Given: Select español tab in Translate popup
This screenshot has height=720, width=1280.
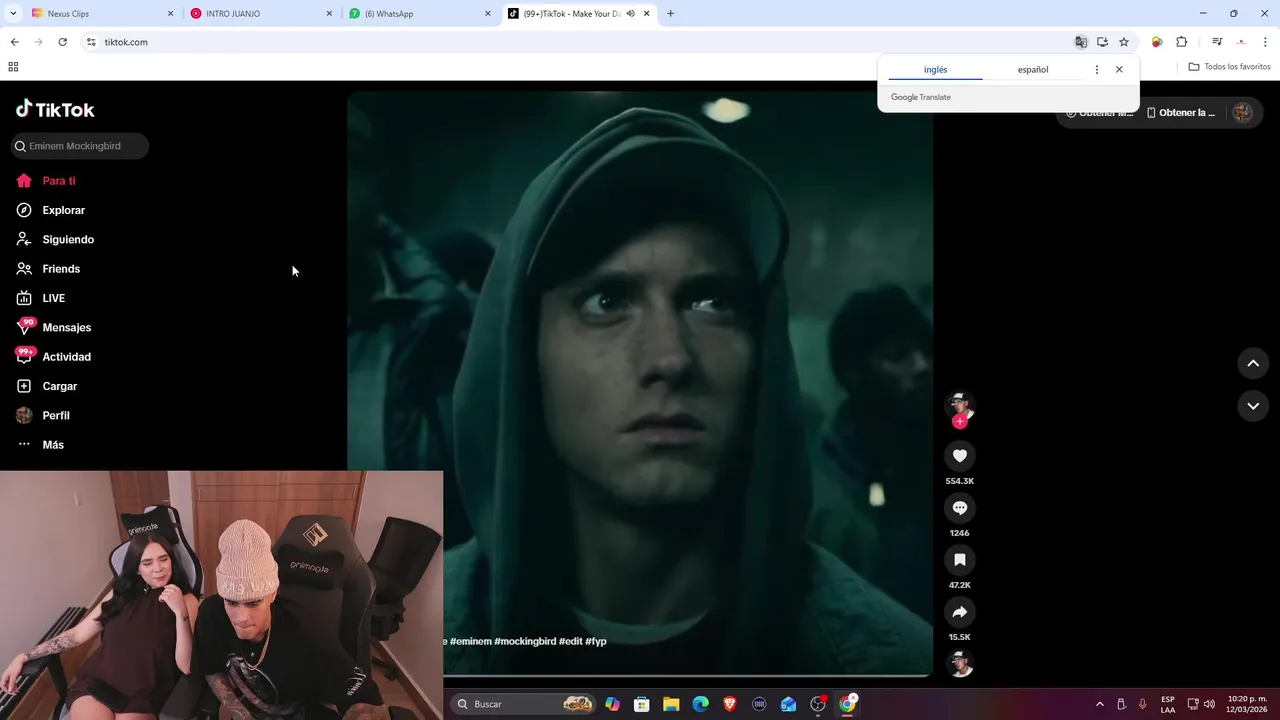Looking at the screenshot, I should click(x=1033, y=70).
